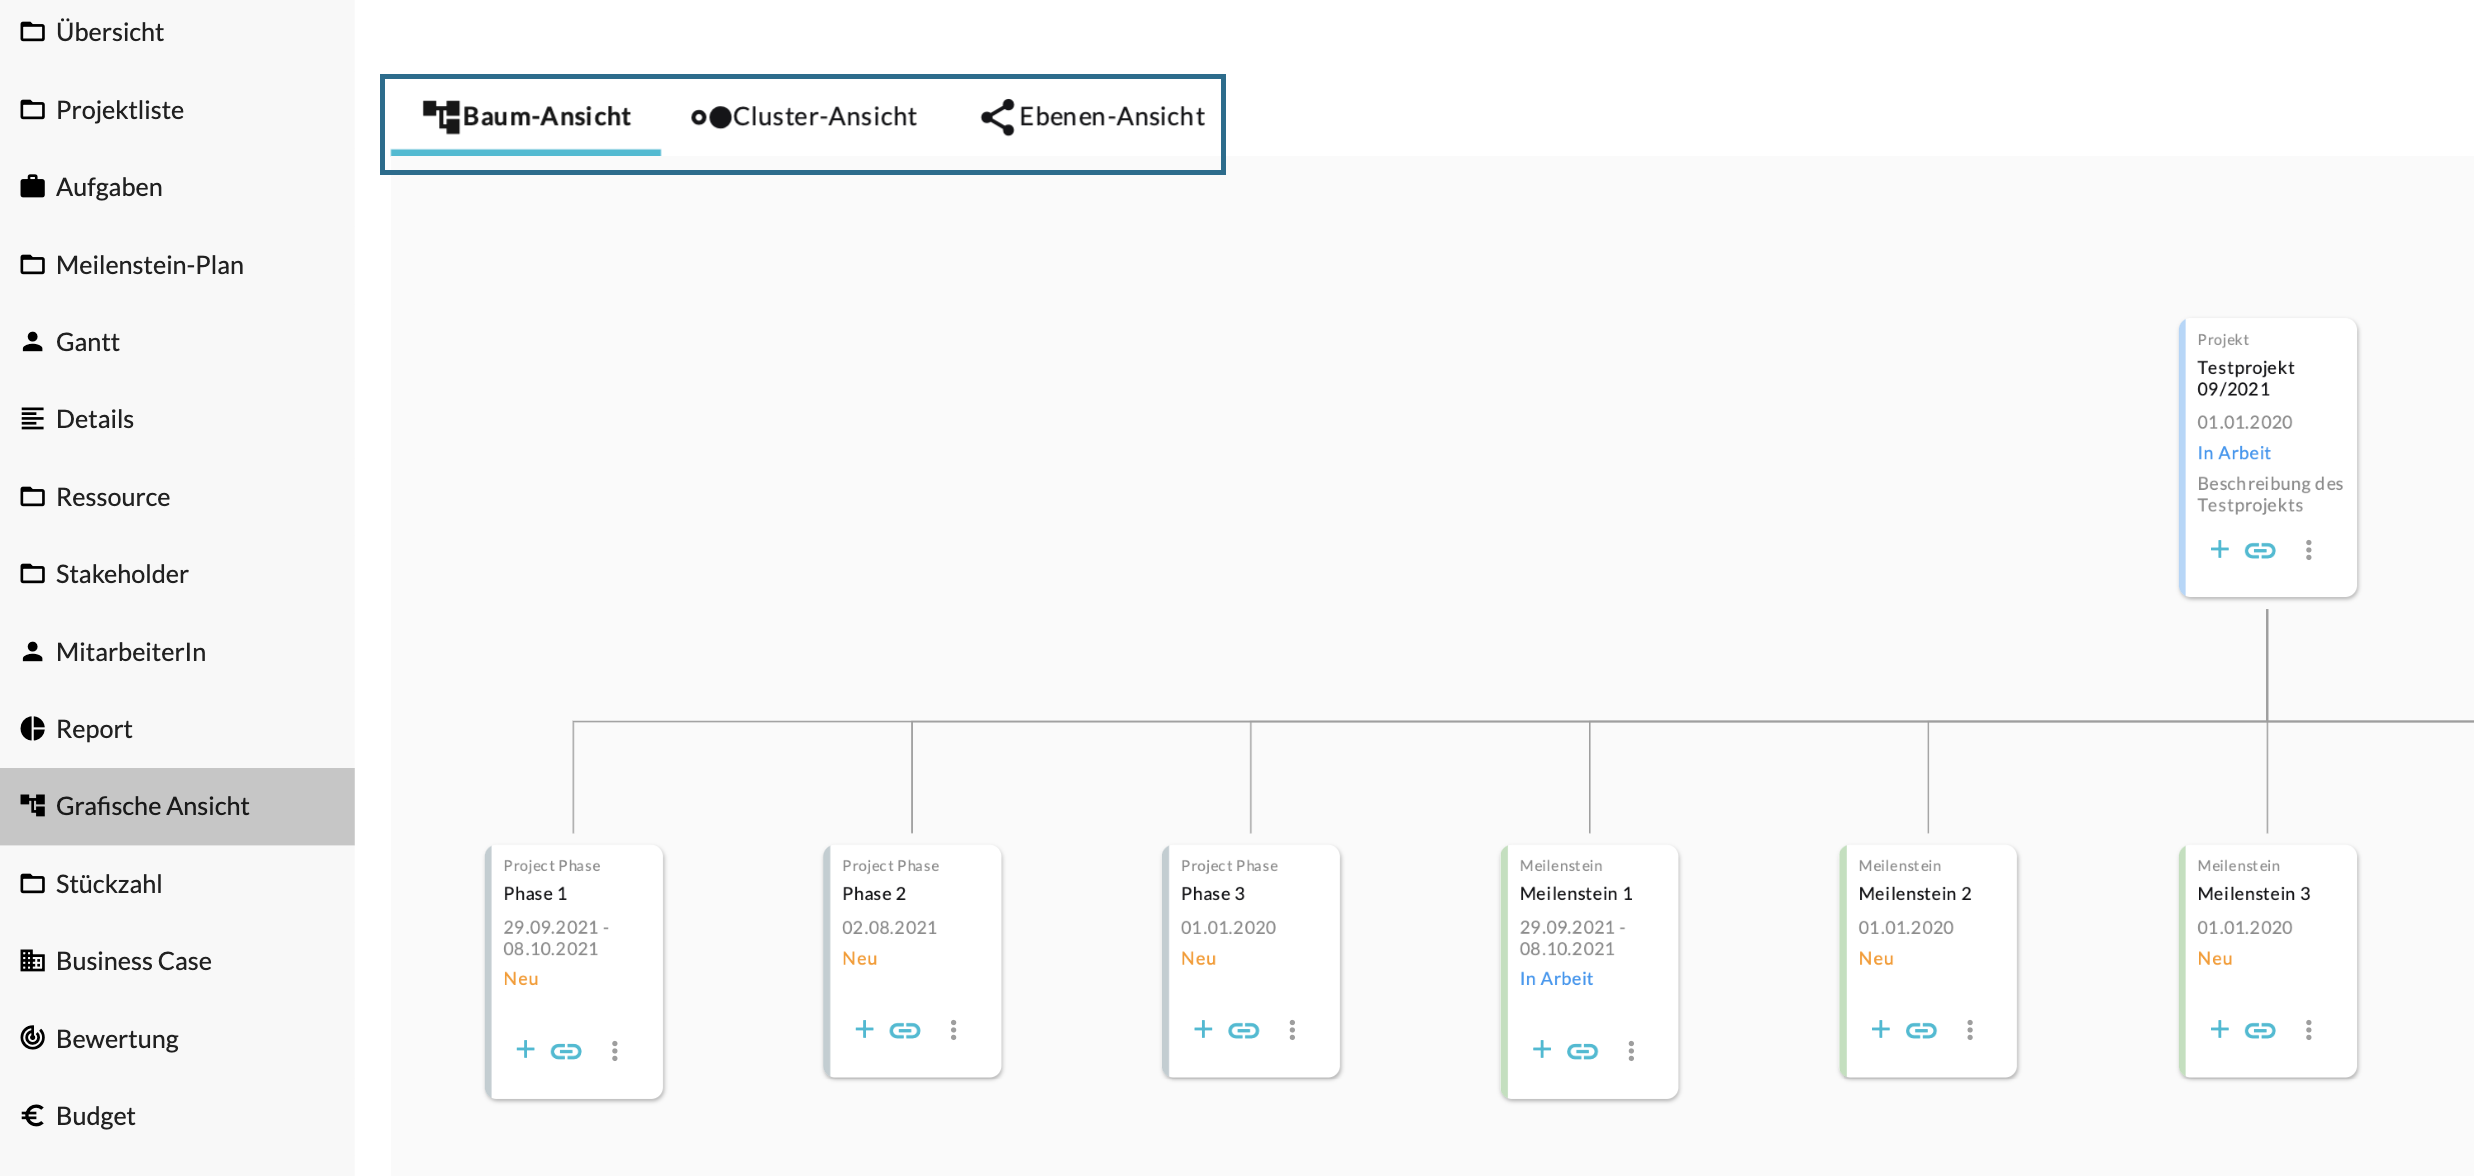
Task: Click the plus icon on Phase 1 card
Action: (525, 1049)
